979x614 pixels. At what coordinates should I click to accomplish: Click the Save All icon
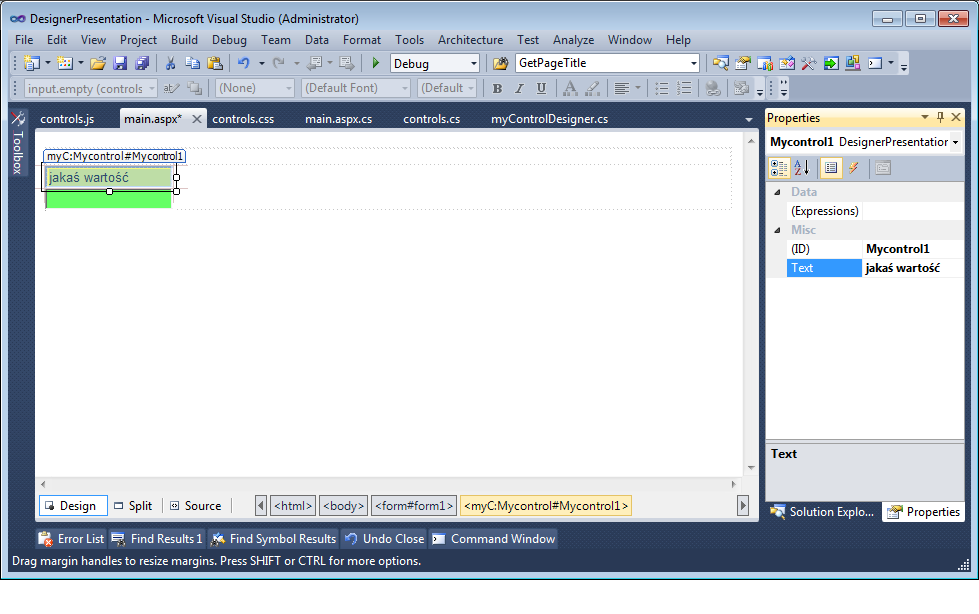coord(142,63)
